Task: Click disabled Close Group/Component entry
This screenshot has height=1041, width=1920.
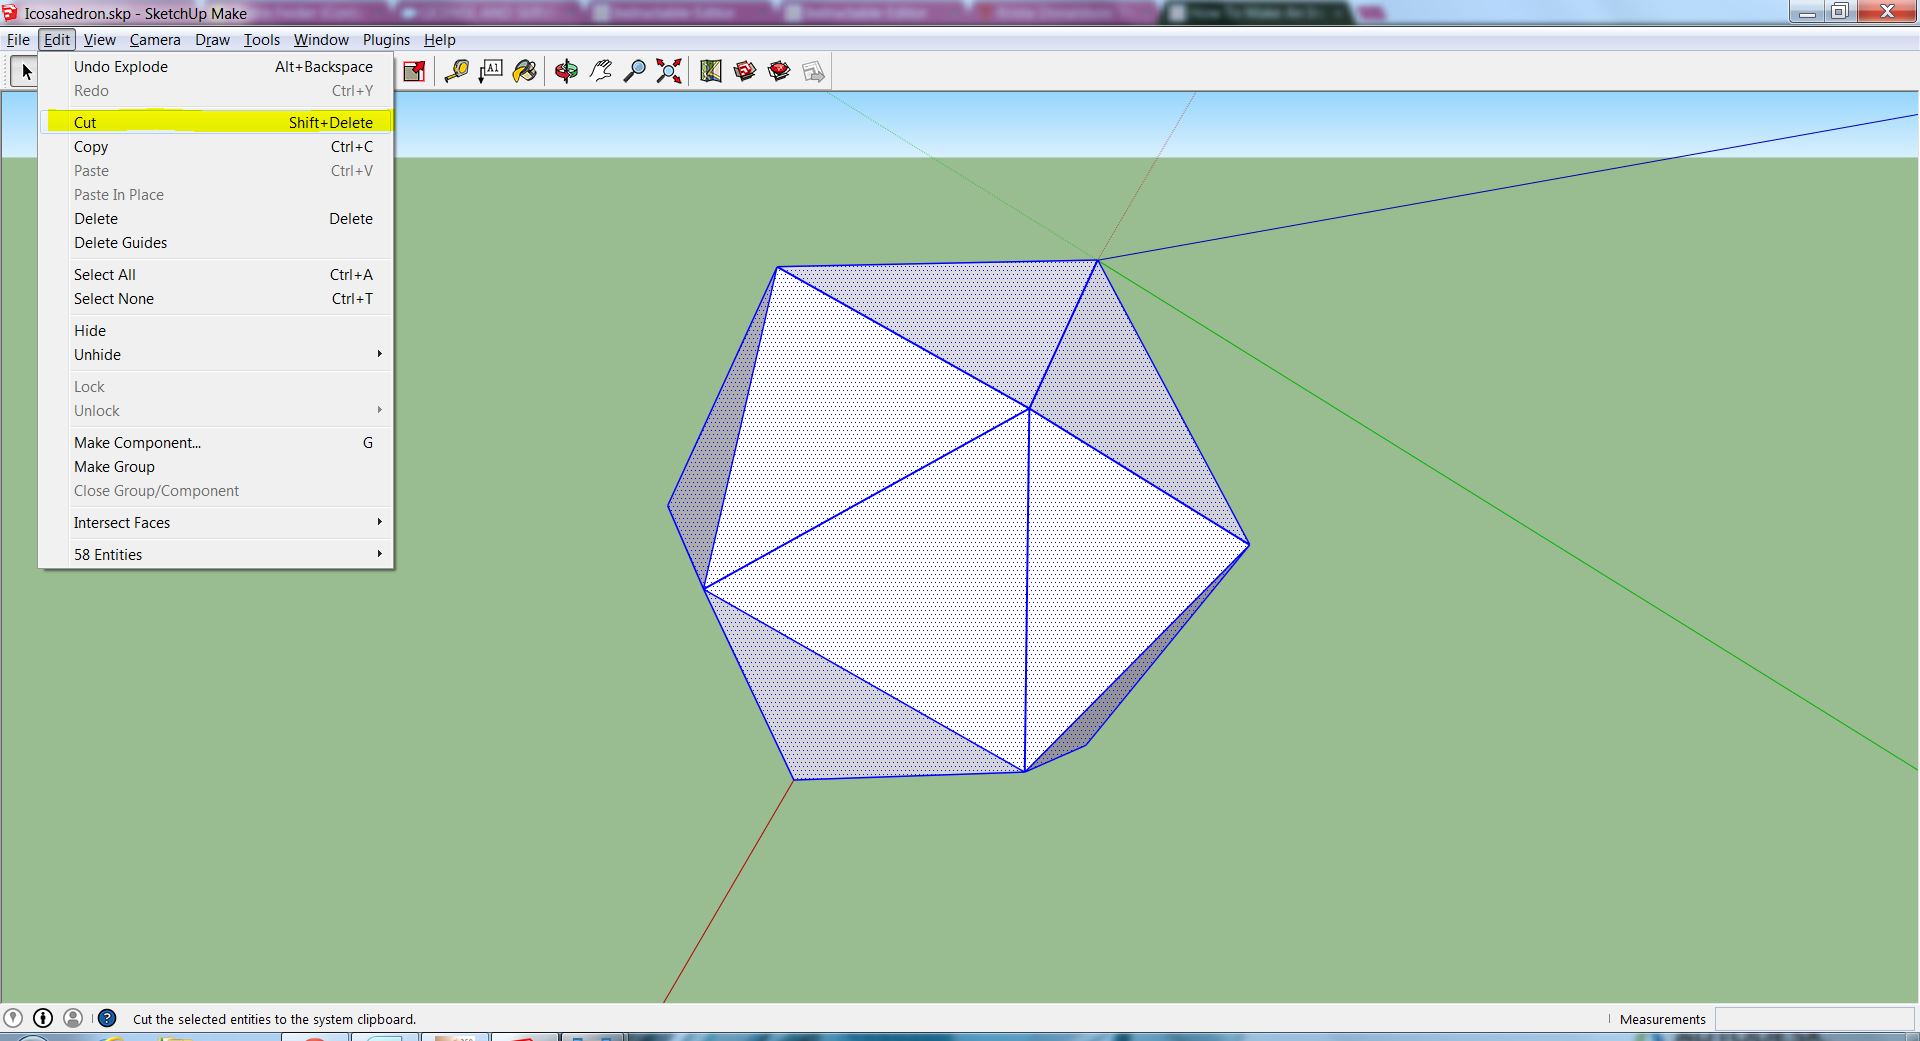Action: [216, 491]
